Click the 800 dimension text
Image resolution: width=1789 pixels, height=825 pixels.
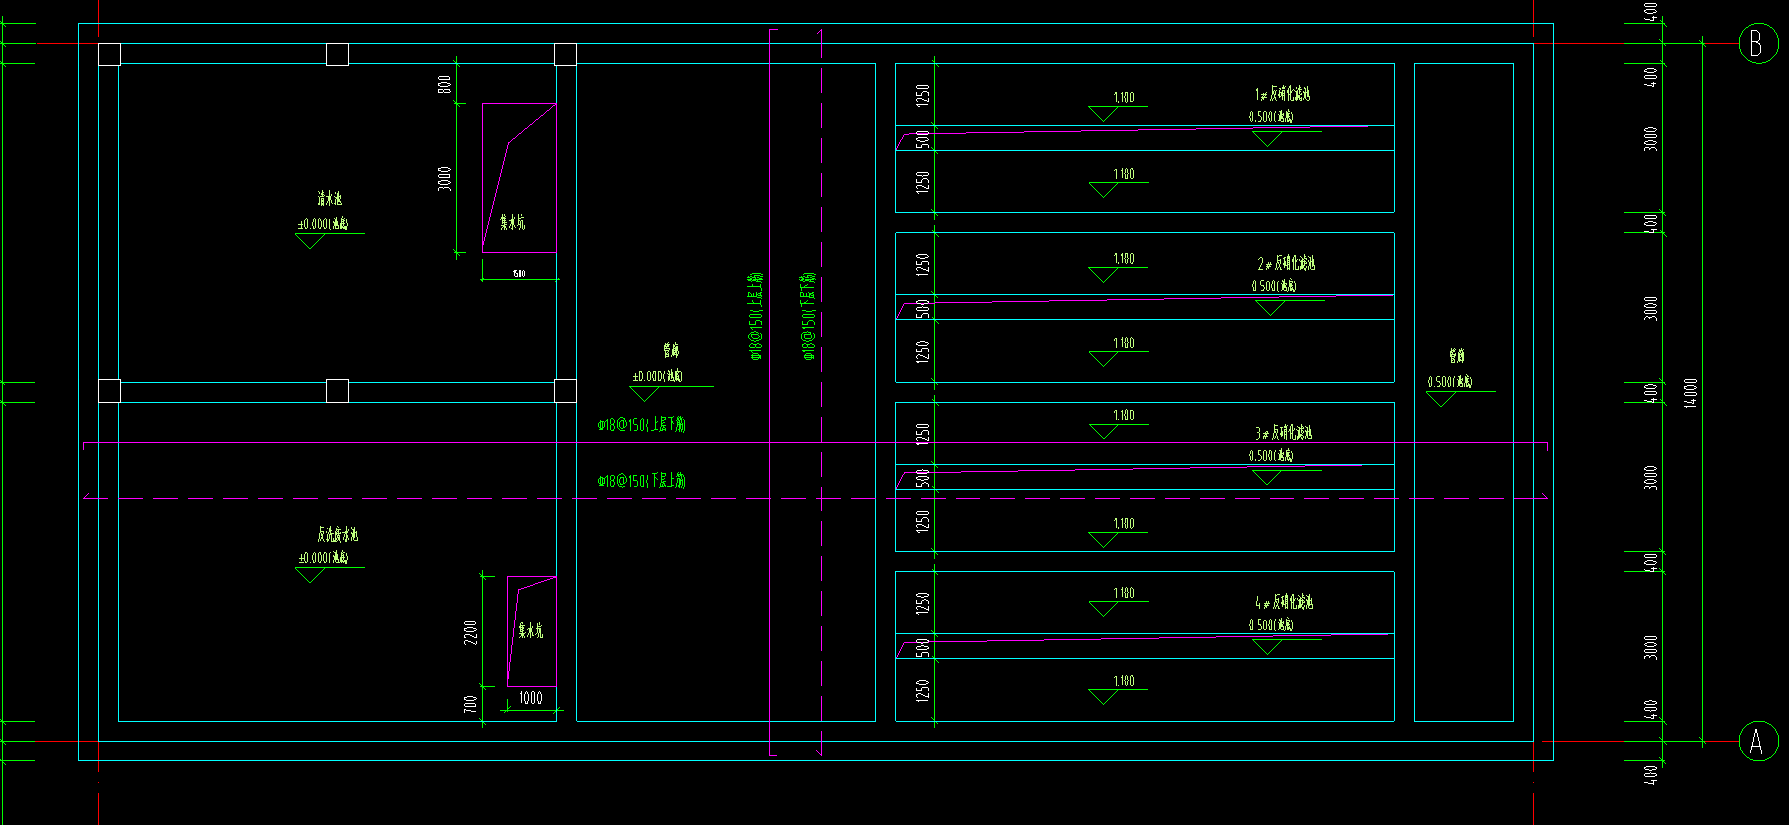tap(445, 85)
